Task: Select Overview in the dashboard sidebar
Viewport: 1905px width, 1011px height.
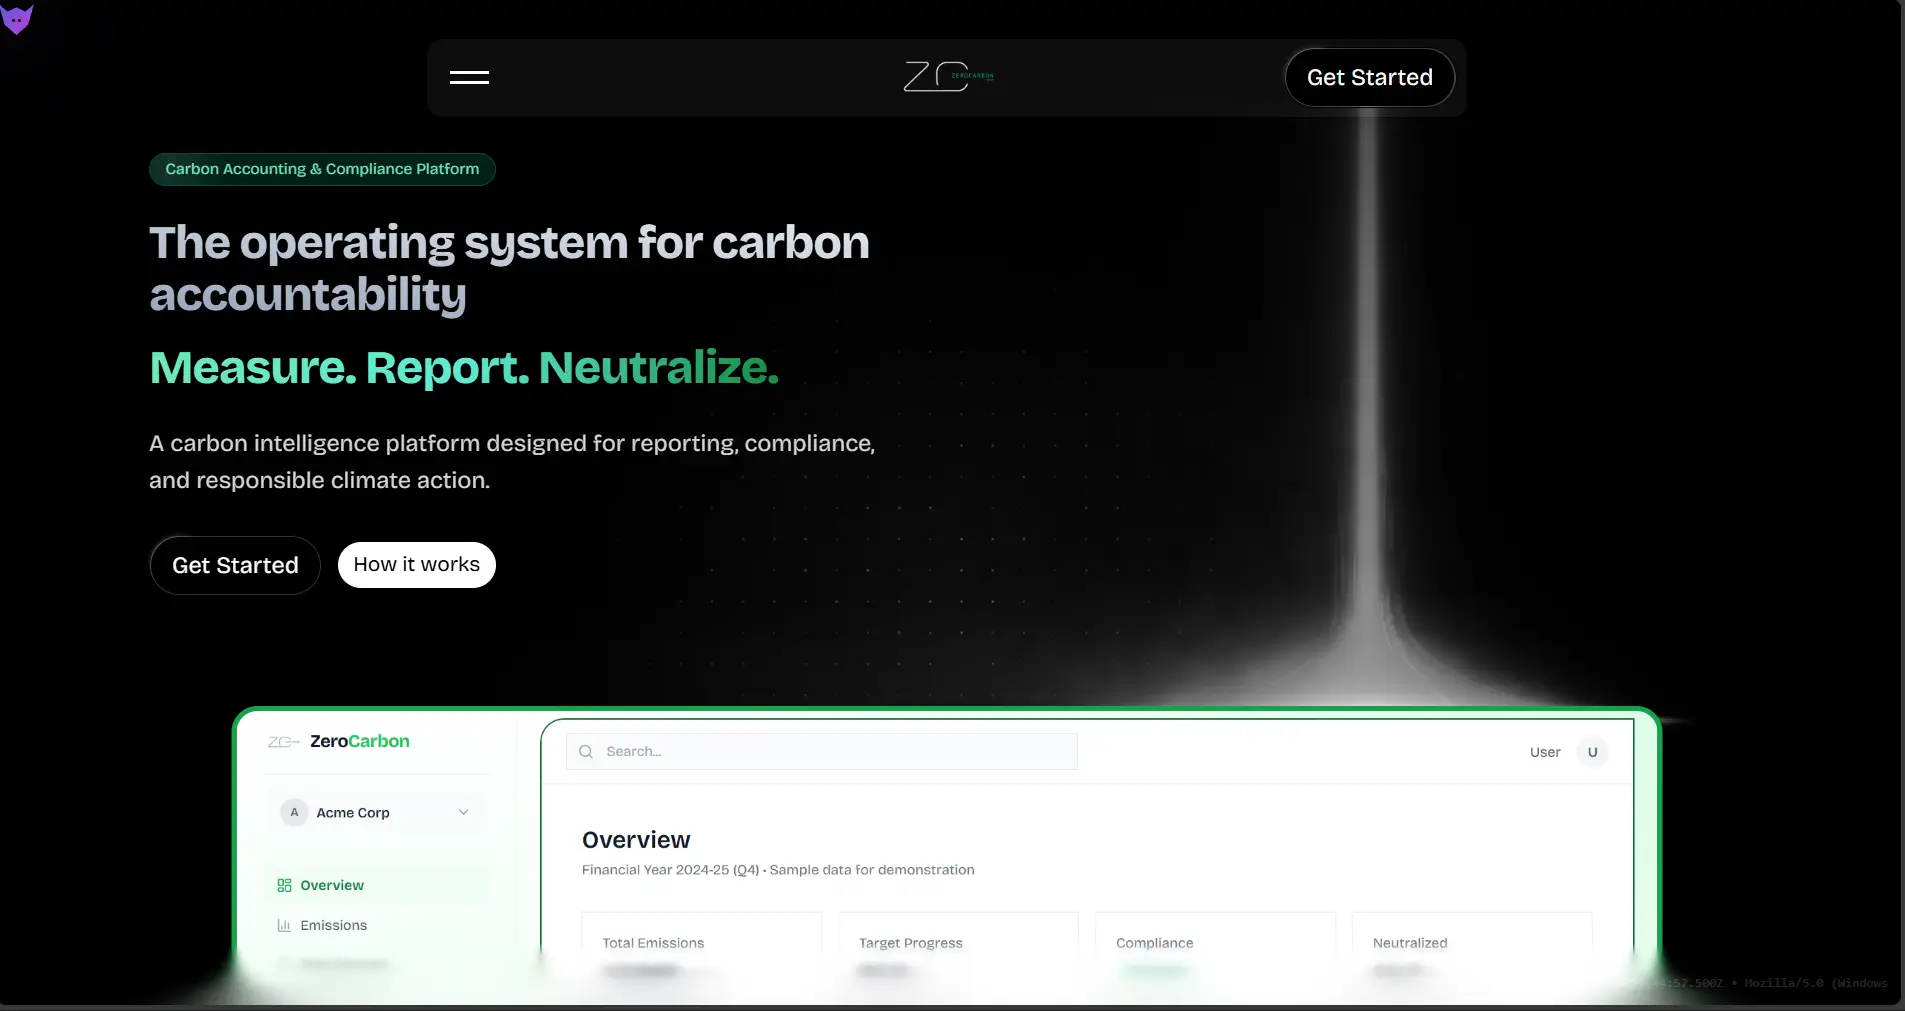Action: pyautogui.click(x=331, y=885)
